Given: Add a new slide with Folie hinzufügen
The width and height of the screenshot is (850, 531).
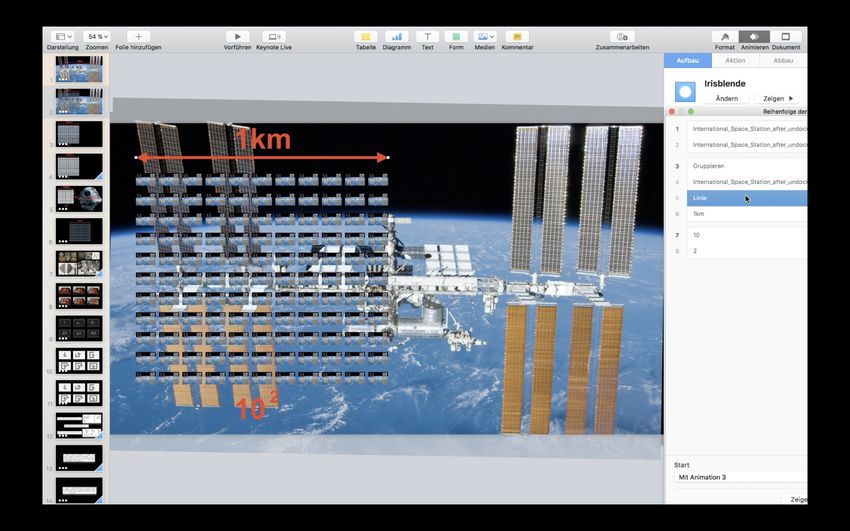Looking at the screenshot, I should coord(138,36).
